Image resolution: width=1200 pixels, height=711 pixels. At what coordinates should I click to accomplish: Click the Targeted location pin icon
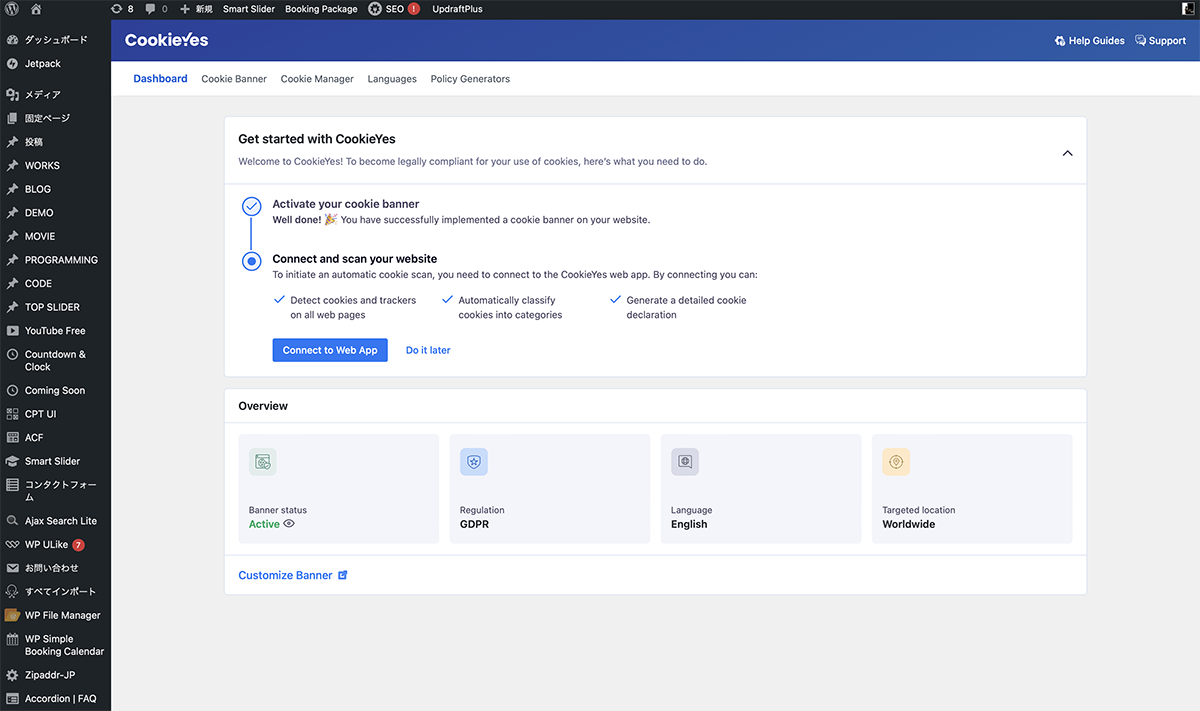point(895,462)
